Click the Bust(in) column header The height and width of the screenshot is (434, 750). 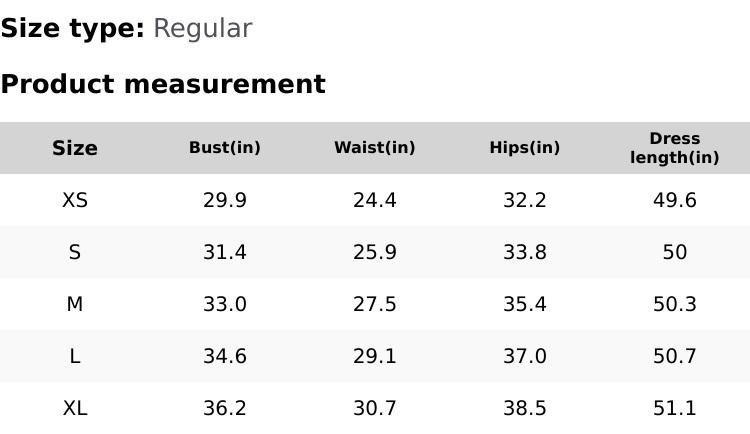[225, 148]
